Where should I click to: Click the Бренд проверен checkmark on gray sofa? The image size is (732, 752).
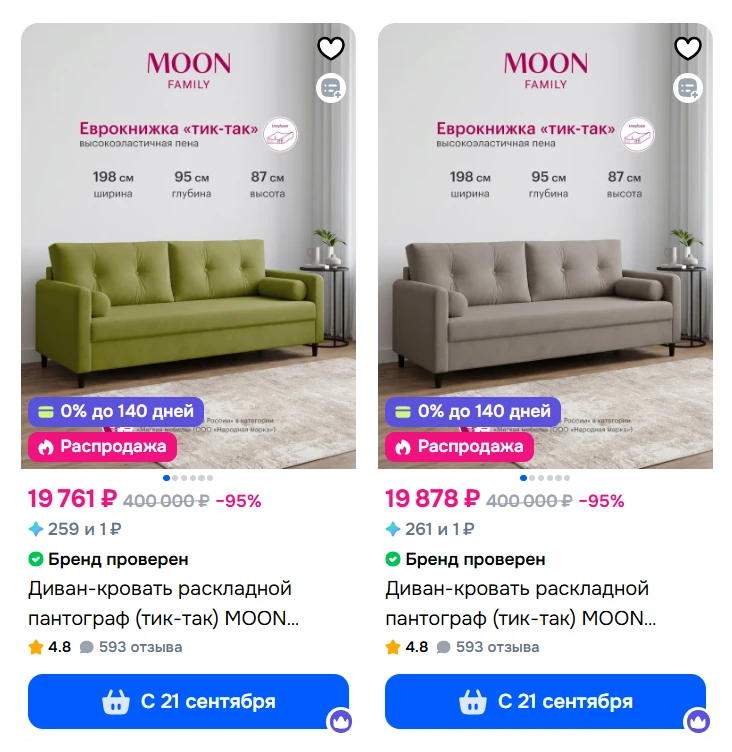coord(393,559)
